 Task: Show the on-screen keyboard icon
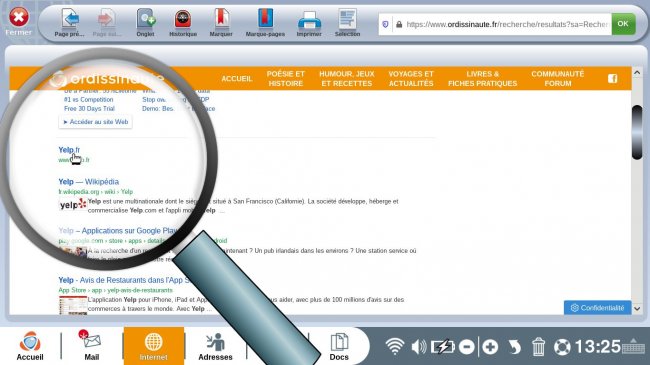tap(633, 346)
